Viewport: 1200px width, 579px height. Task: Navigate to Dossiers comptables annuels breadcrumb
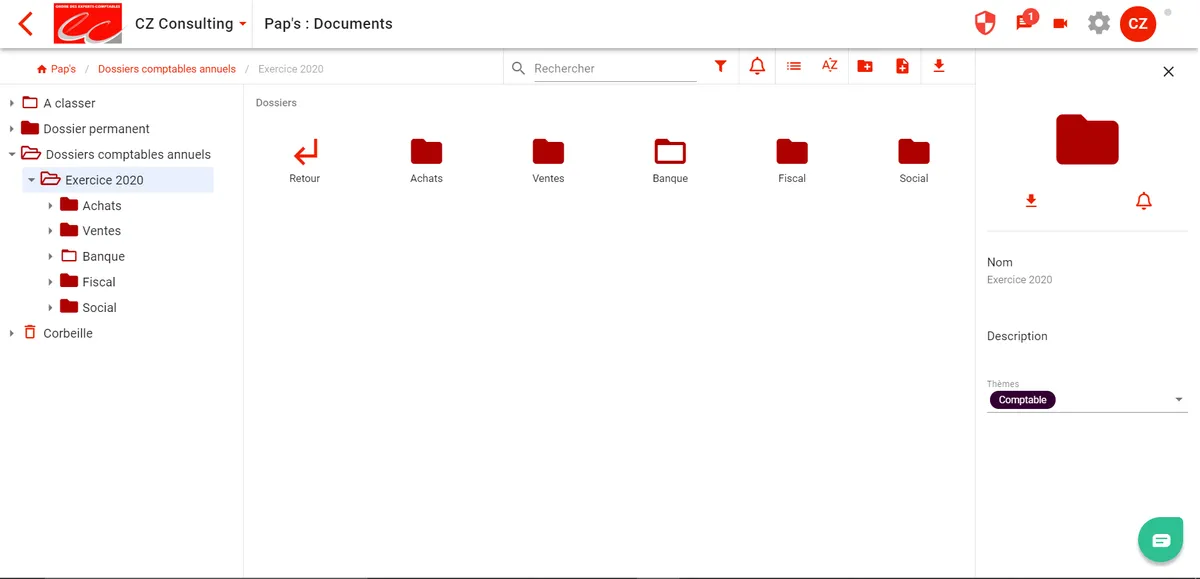coord(166,69)
